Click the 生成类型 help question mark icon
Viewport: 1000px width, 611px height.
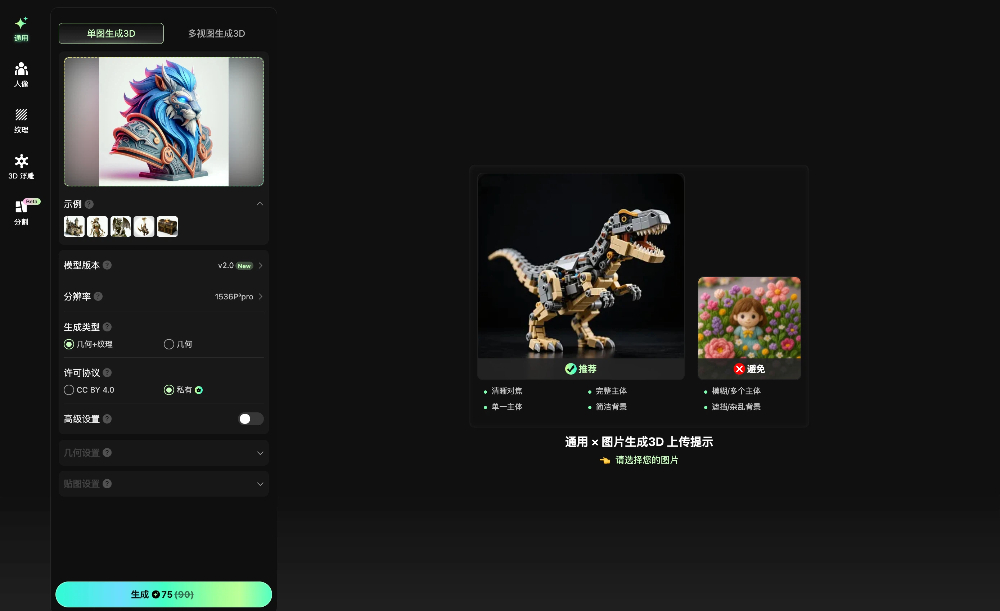pyautogui.click(x=109, y=327)
